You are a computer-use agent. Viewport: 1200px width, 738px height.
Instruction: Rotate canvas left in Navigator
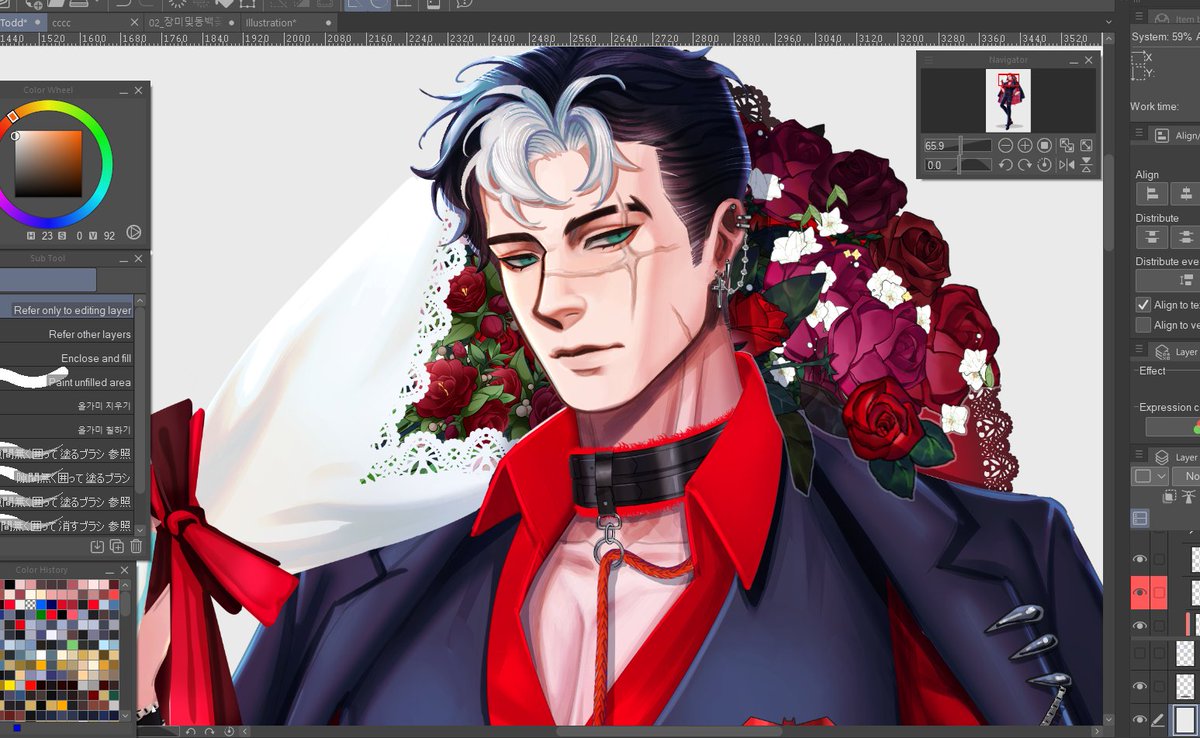[x=1006, y=165]
